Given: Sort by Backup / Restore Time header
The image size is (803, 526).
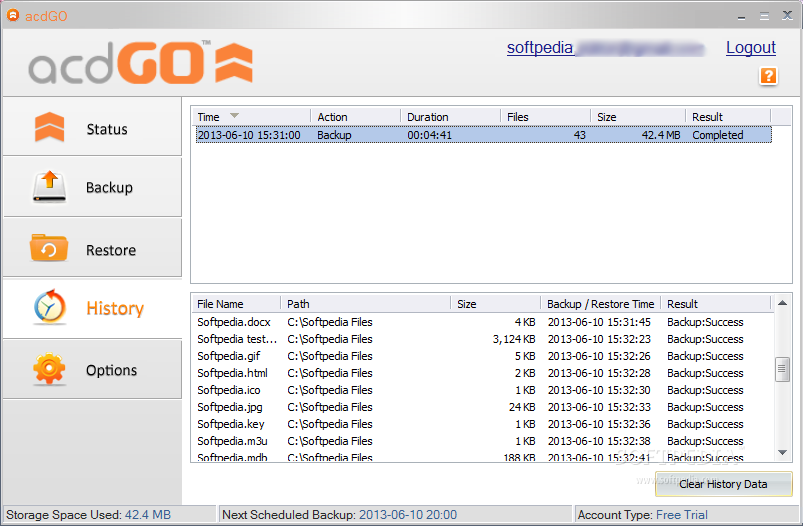Looking at the screenshot, I should pyautogui.click(x=601, y=304).
